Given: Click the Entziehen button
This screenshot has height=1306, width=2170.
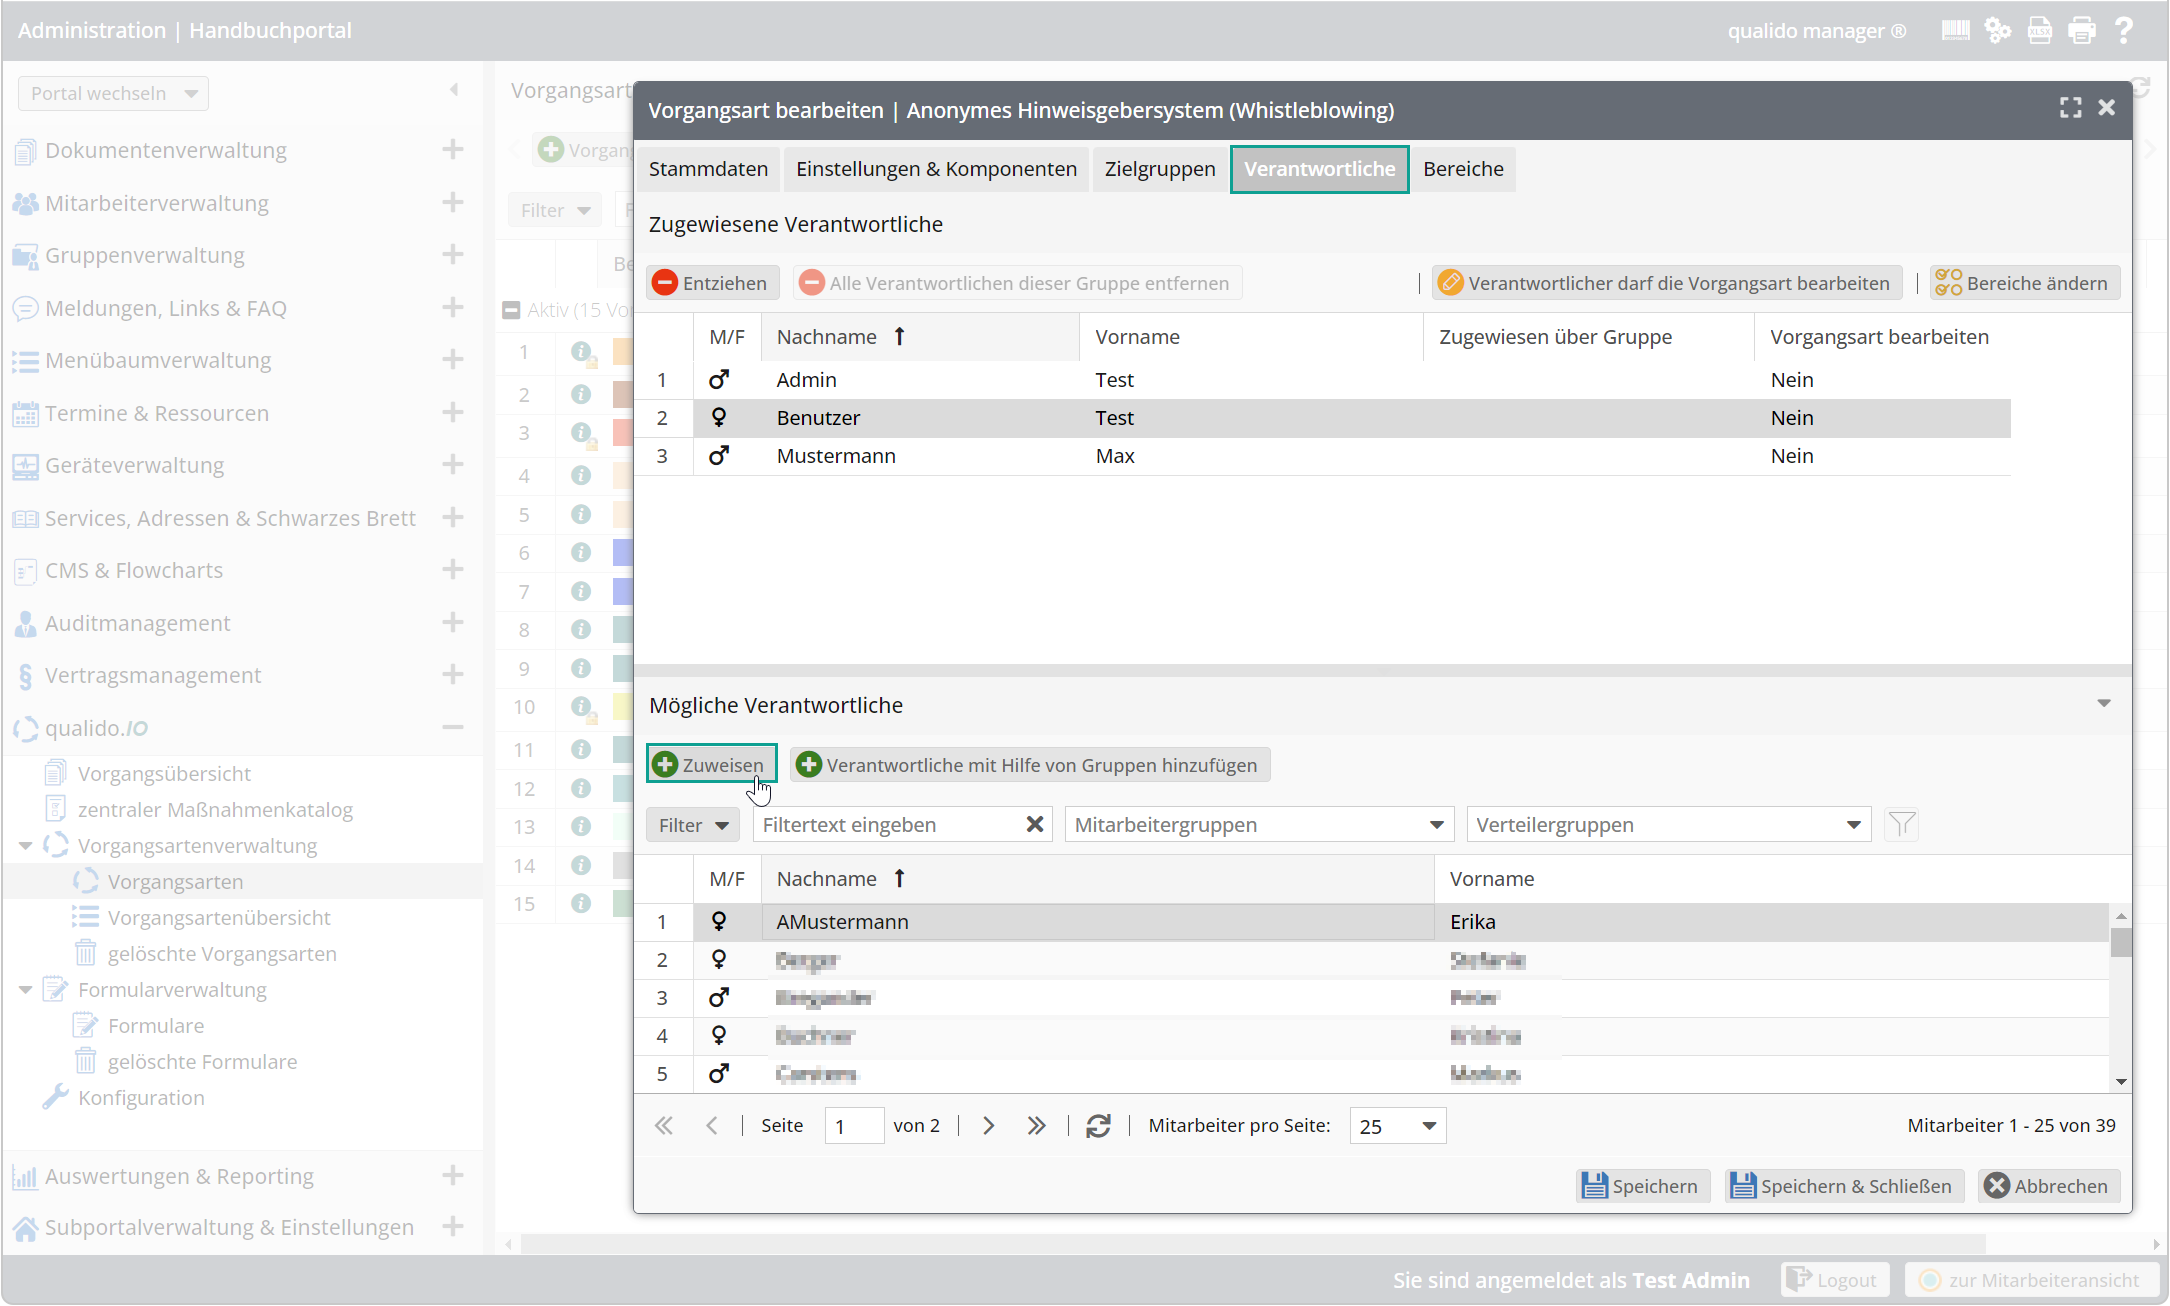Looking at the screenshot, I should (712, 283).
